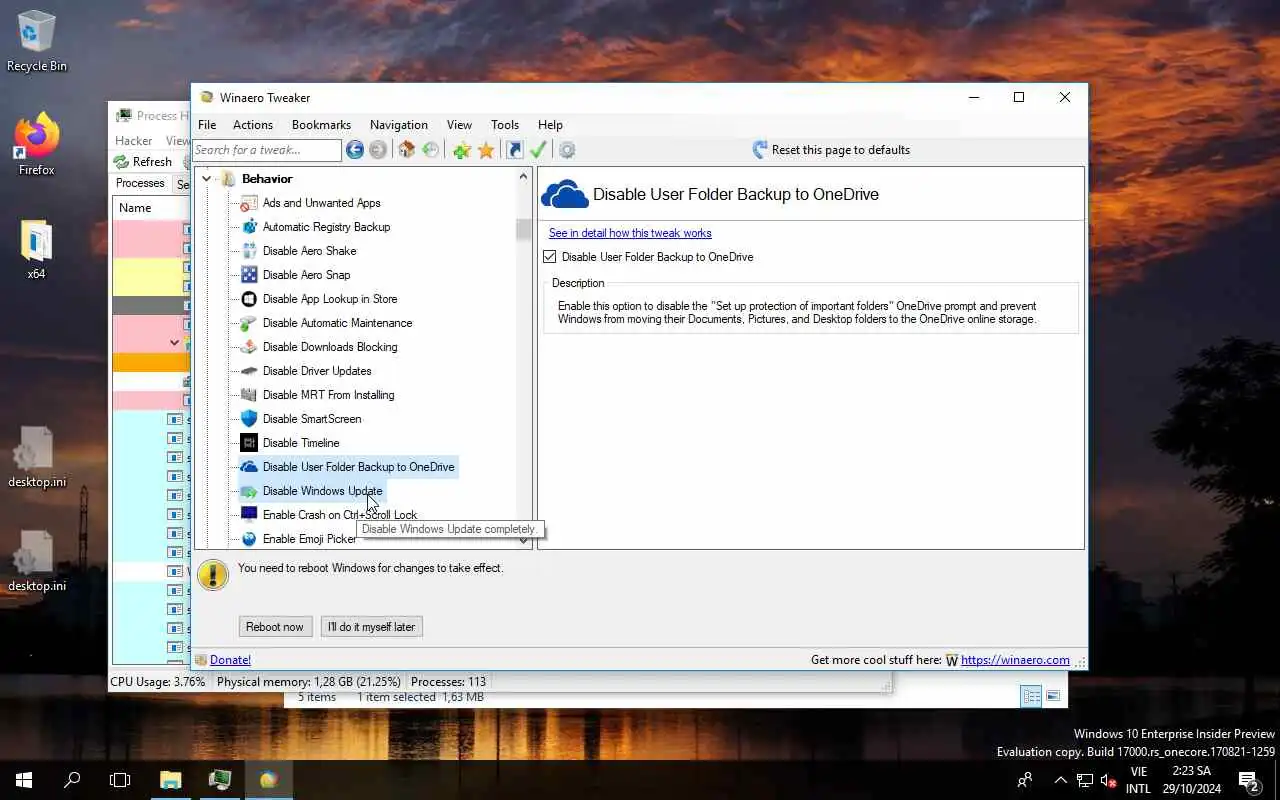Open the Windows Start menu

[x=24, y=780]
